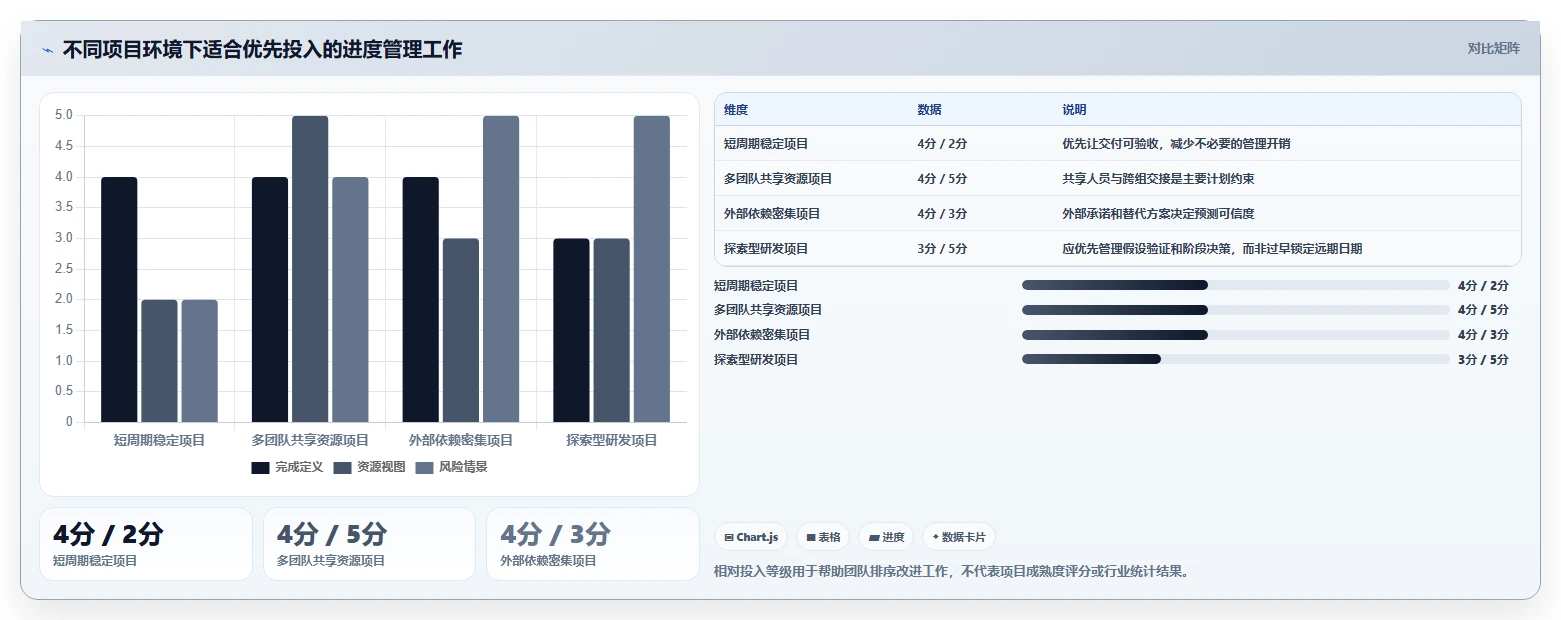The image size is (1561, 620).
Task: Click the title 不同项目环境下适合优先投入的进度管理工作
Action: coord(262,49)
